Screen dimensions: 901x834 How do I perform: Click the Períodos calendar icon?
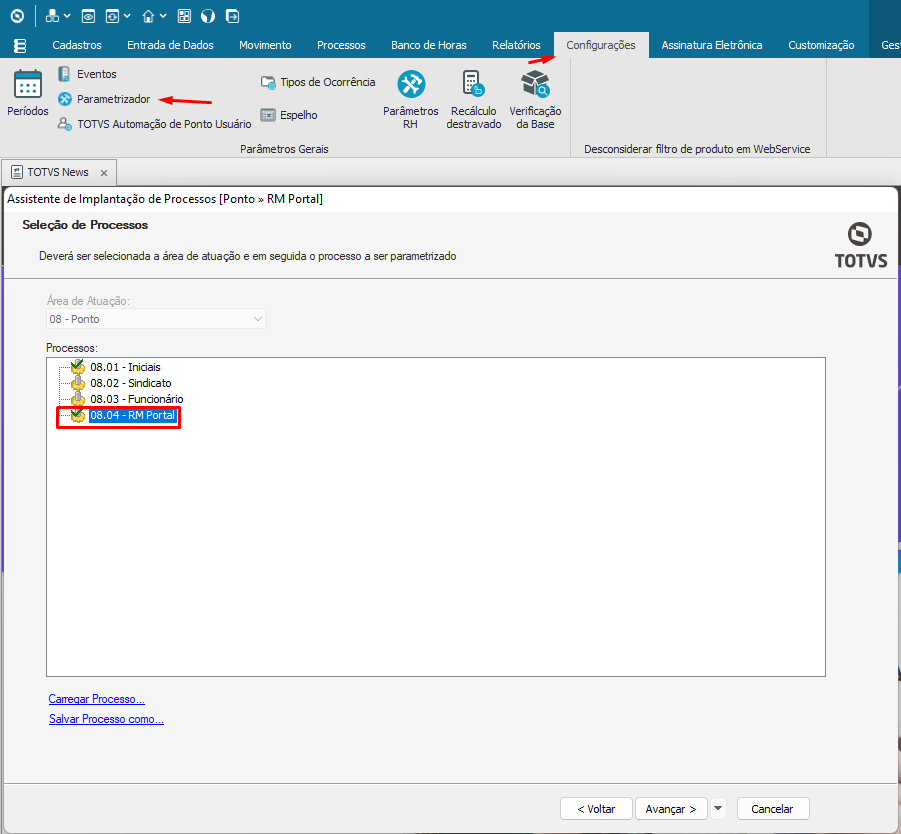pos(28,86)
